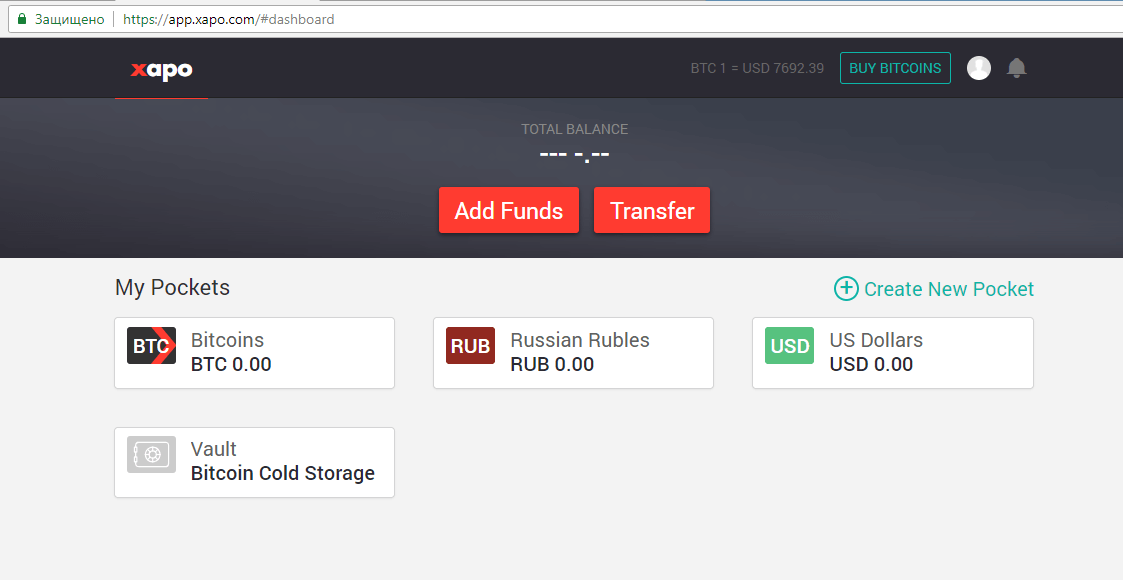Click the Create New Pocket link
This screenshot has height=580, width=1123.
934,289
